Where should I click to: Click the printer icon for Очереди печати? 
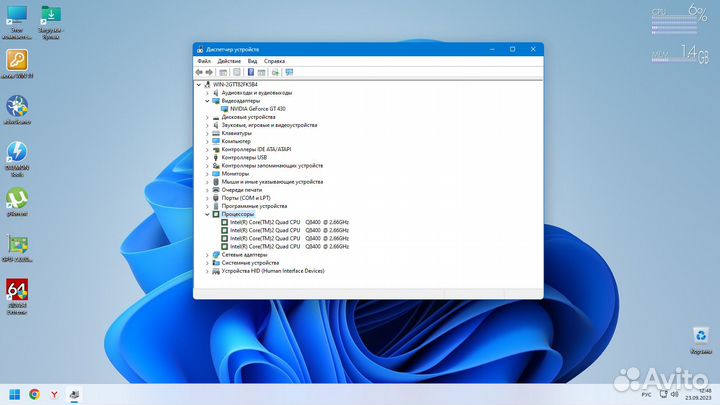click(216, 190)
